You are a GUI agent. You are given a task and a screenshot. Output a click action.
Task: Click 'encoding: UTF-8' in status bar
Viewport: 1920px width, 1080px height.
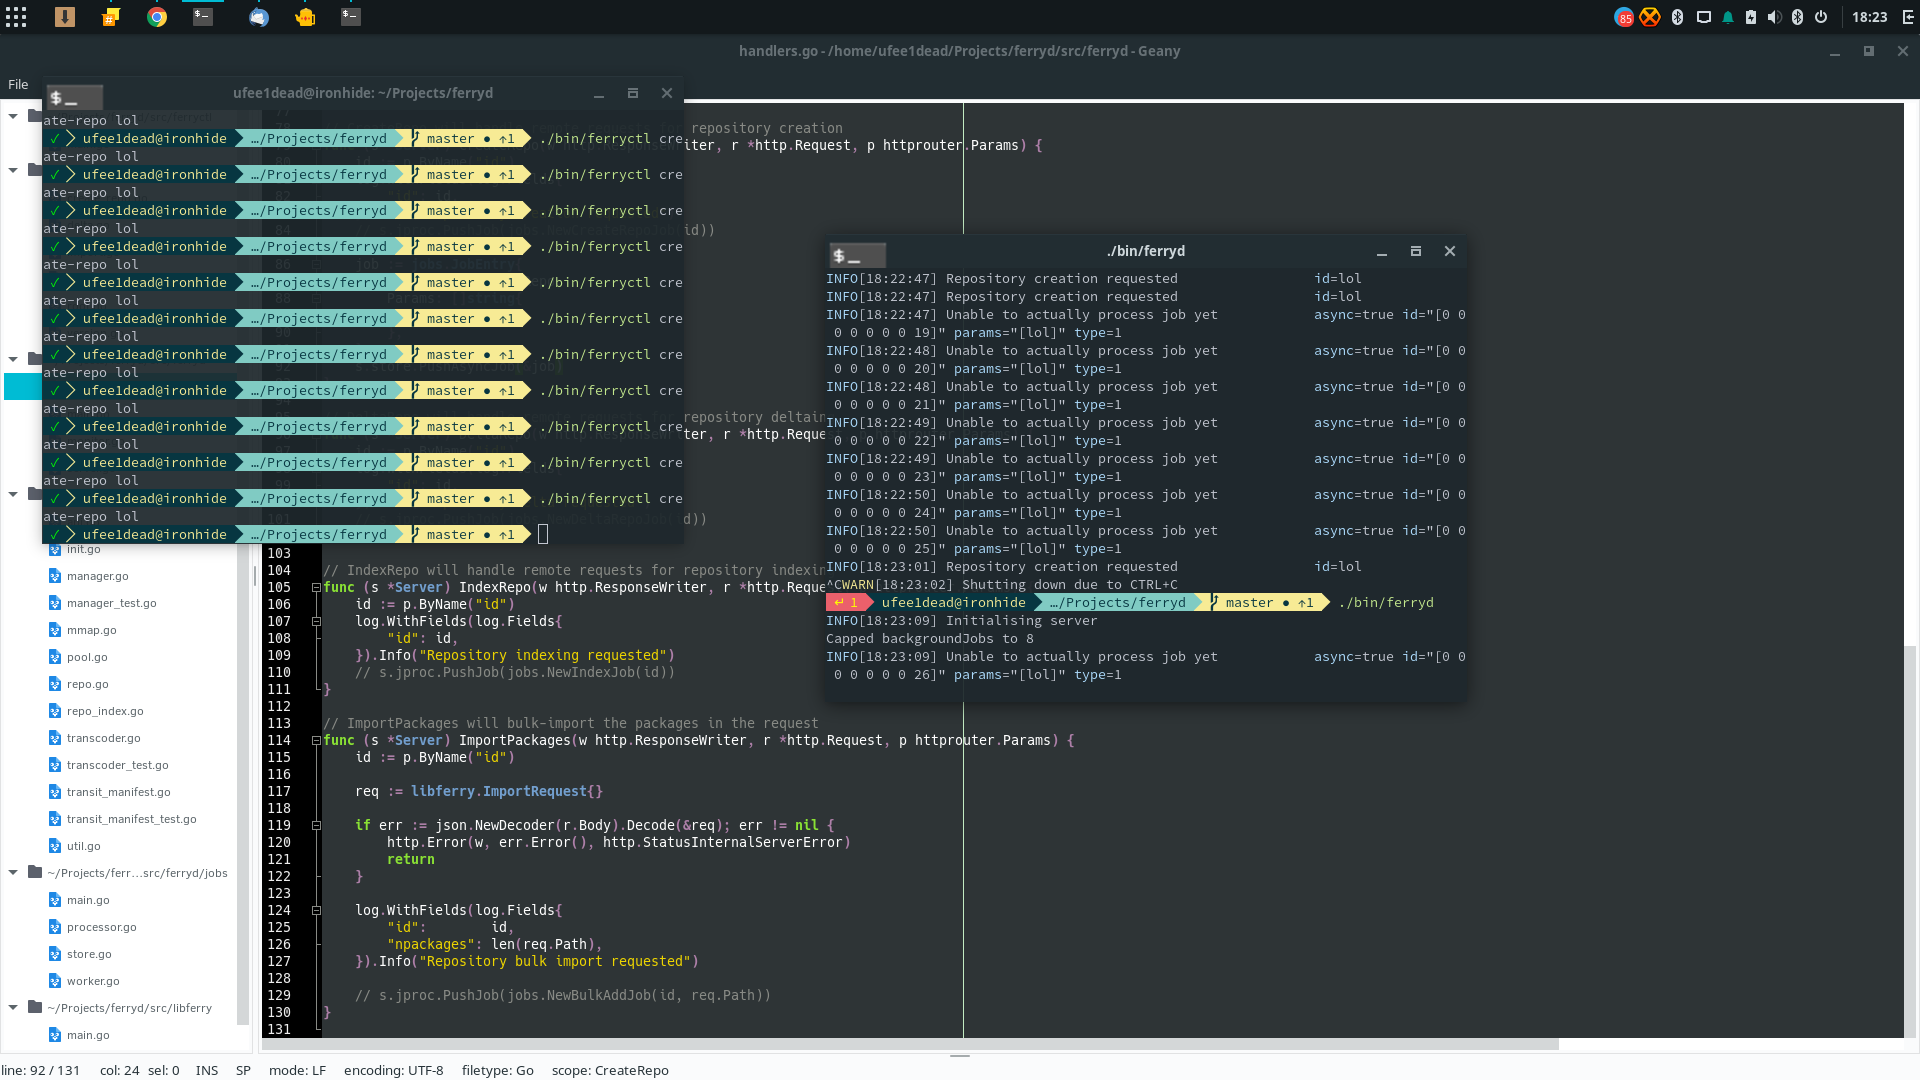click(393, 1070)
